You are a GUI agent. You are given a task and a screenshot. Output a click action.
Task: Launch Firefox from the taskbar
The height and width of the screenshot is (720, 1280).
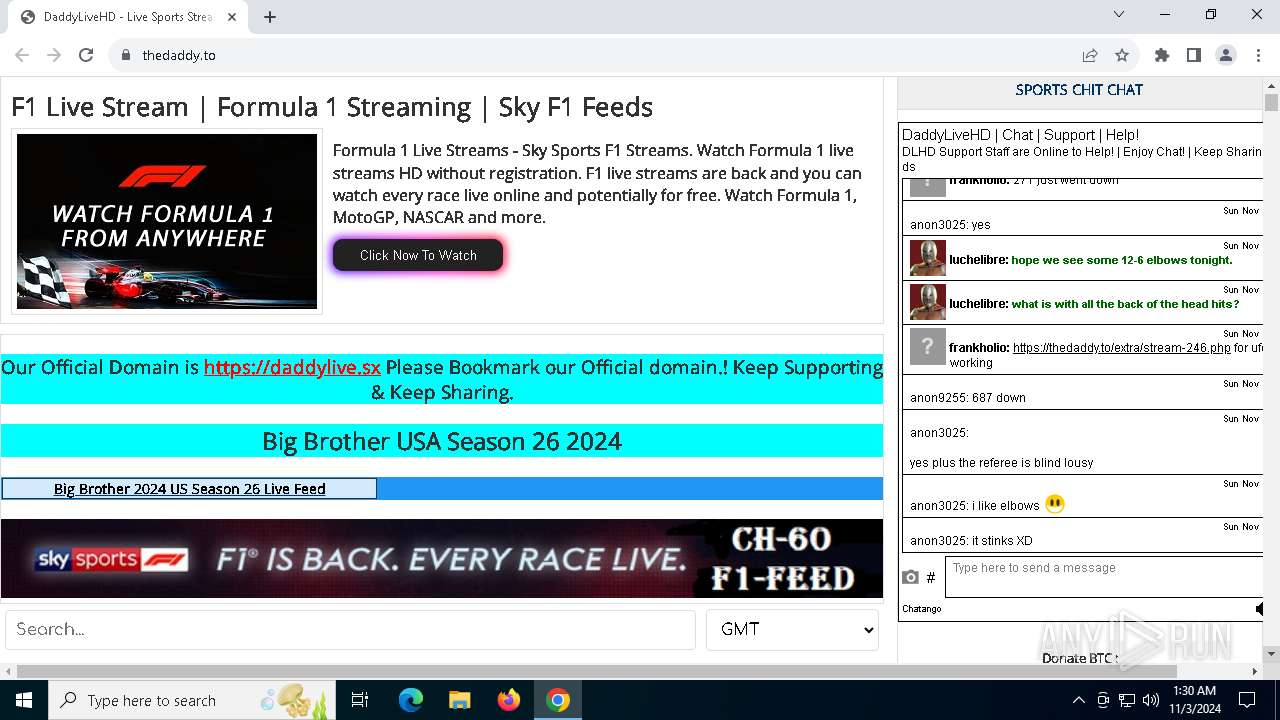pos(508,700)
